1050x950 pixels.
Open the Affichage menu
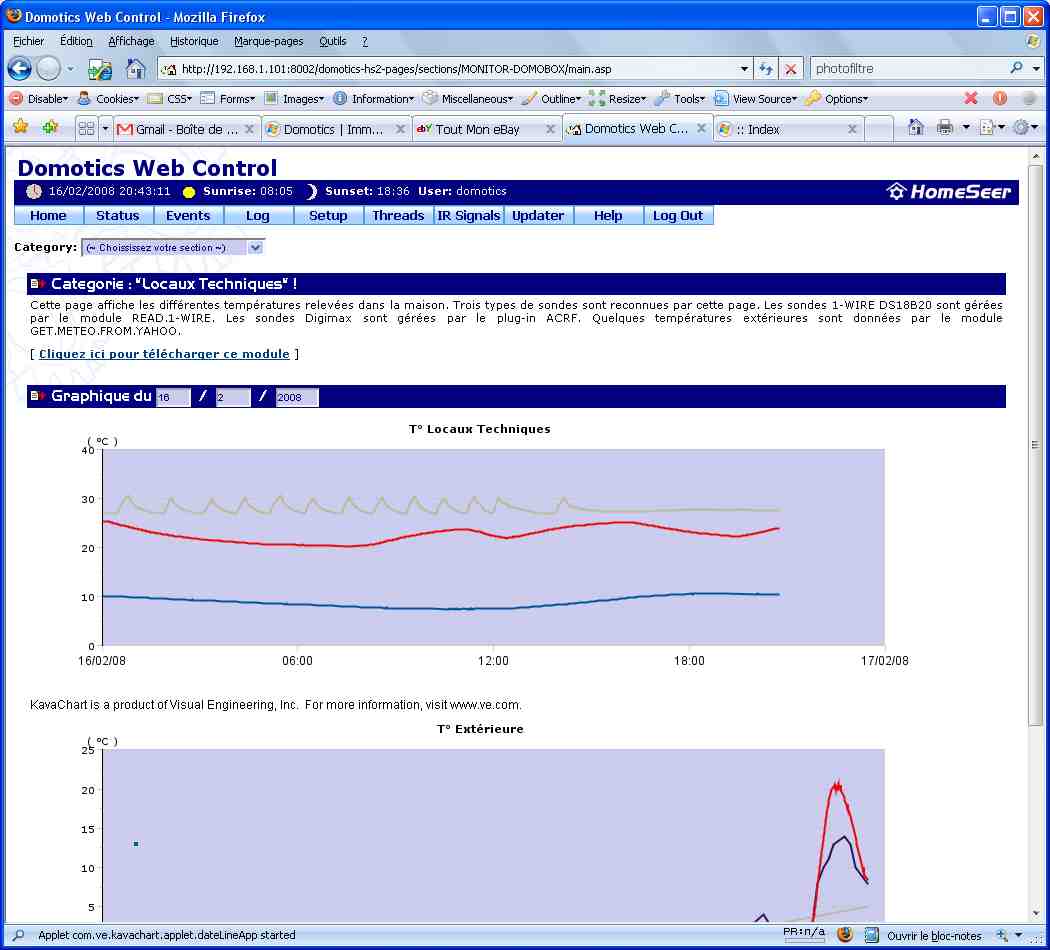pos(131,41)
